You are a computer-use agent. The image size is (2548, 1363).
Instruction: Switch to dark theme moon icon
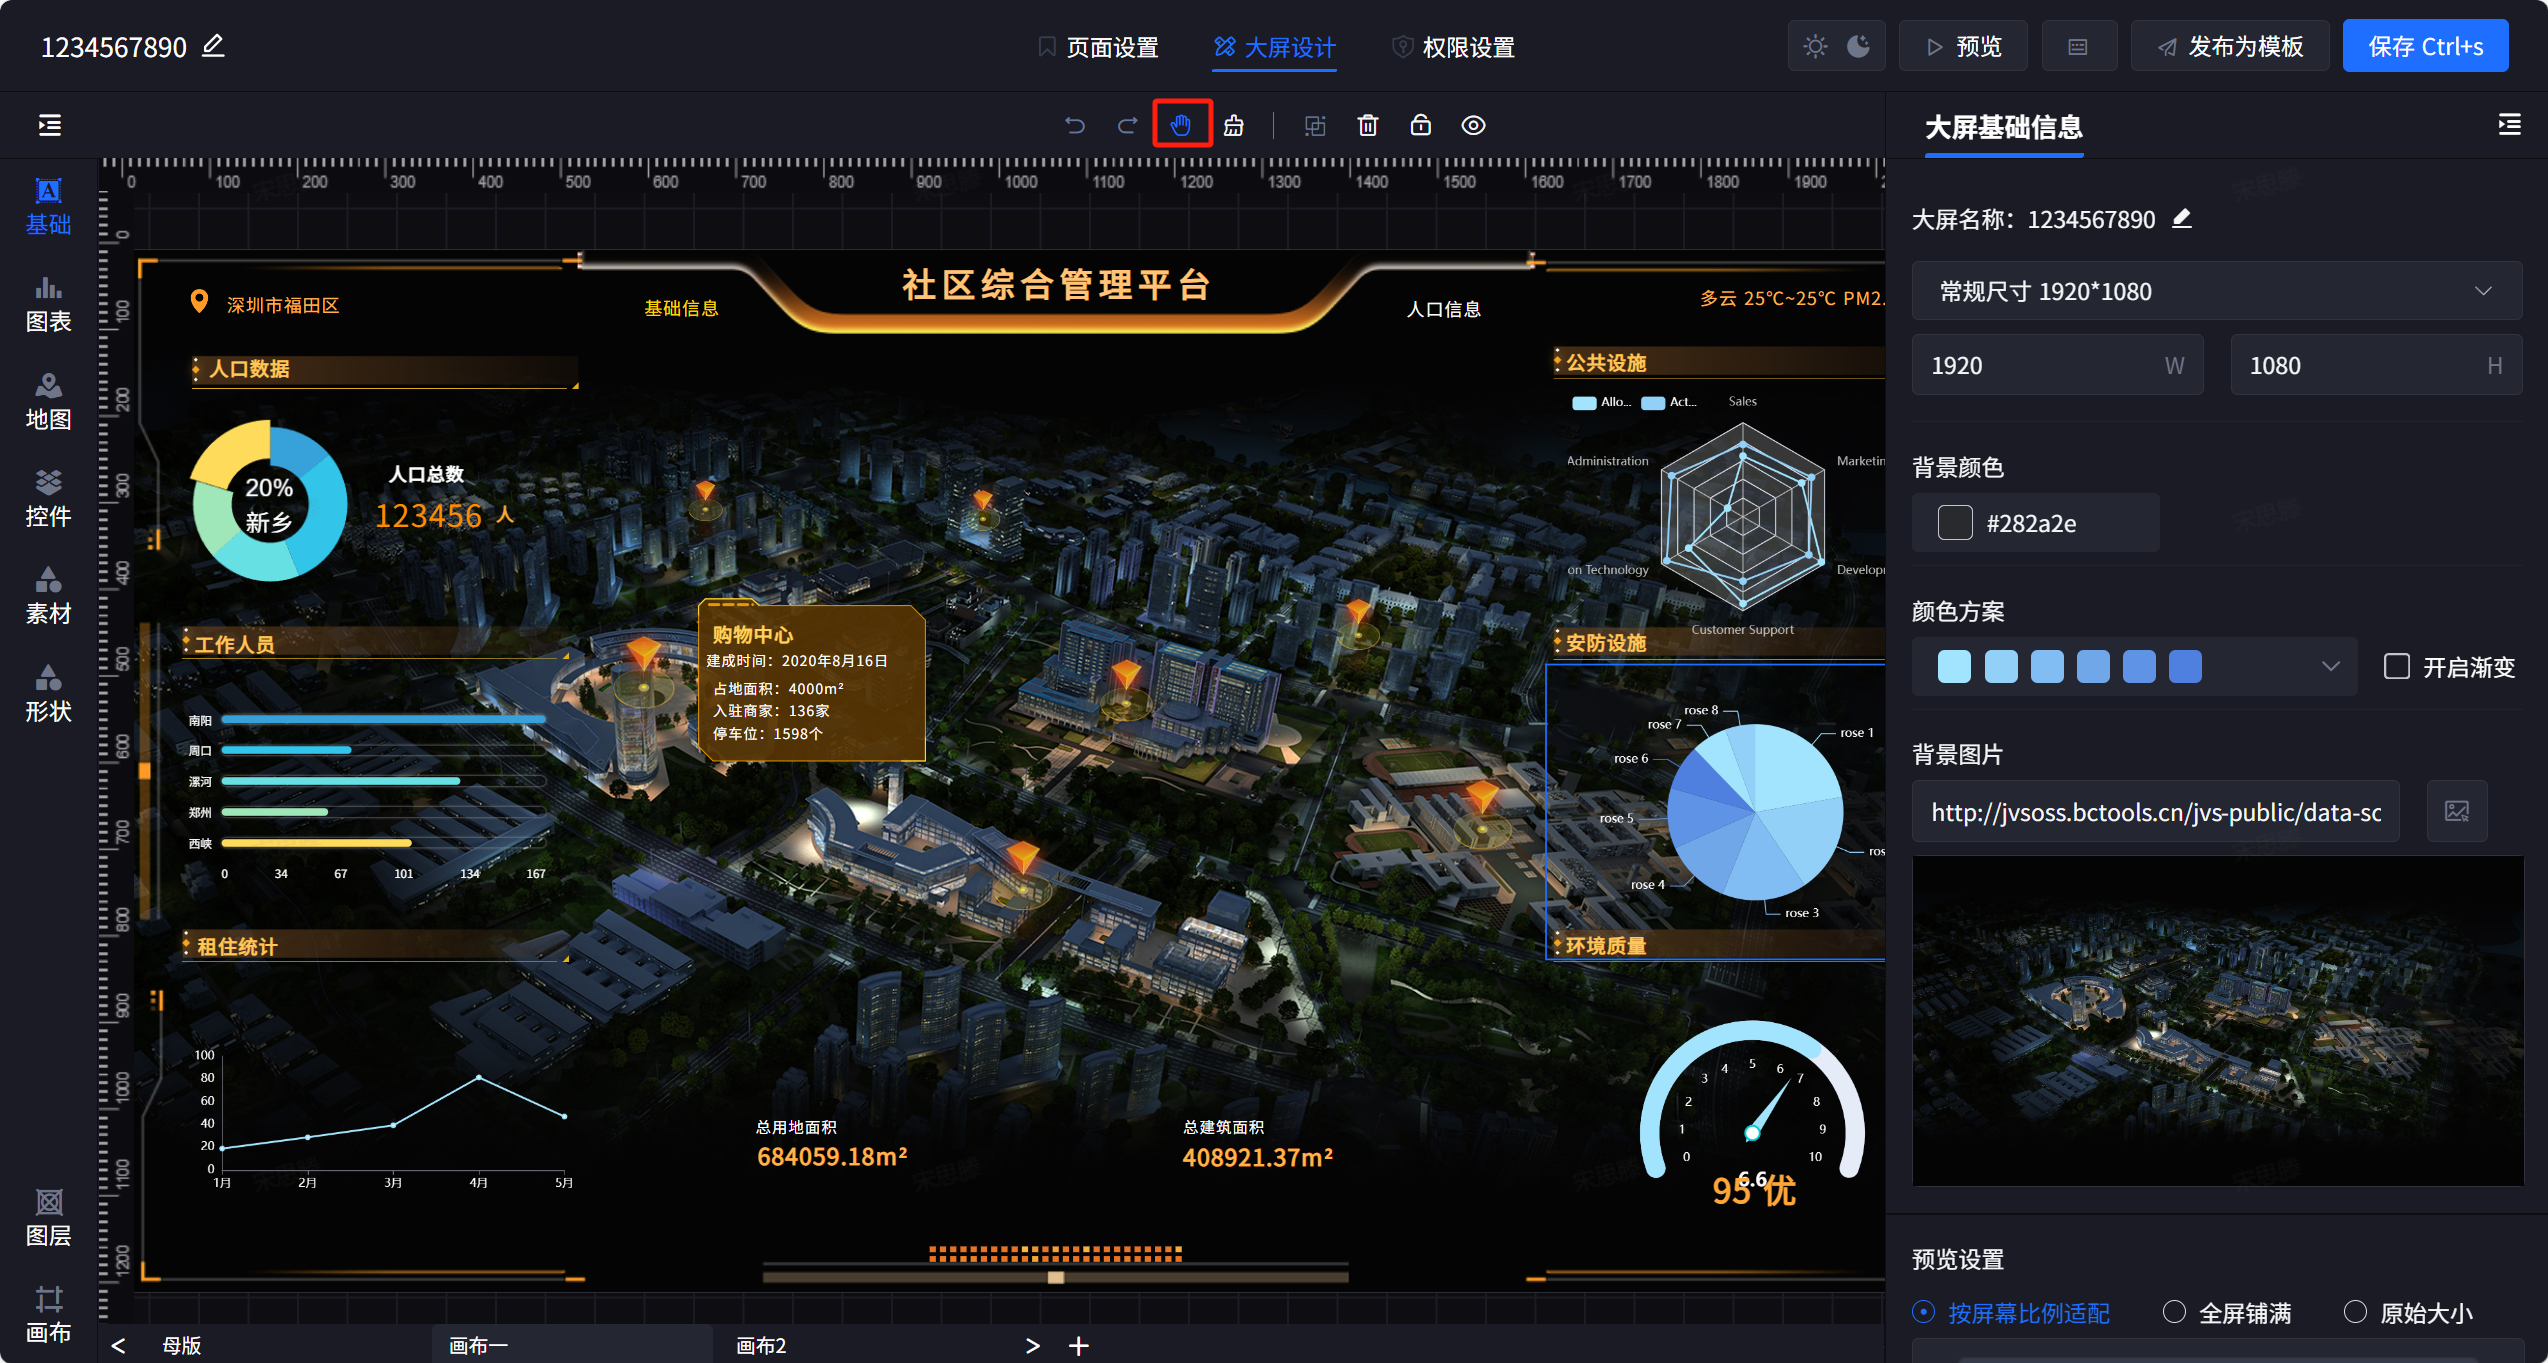click(x=1858, y=46)
